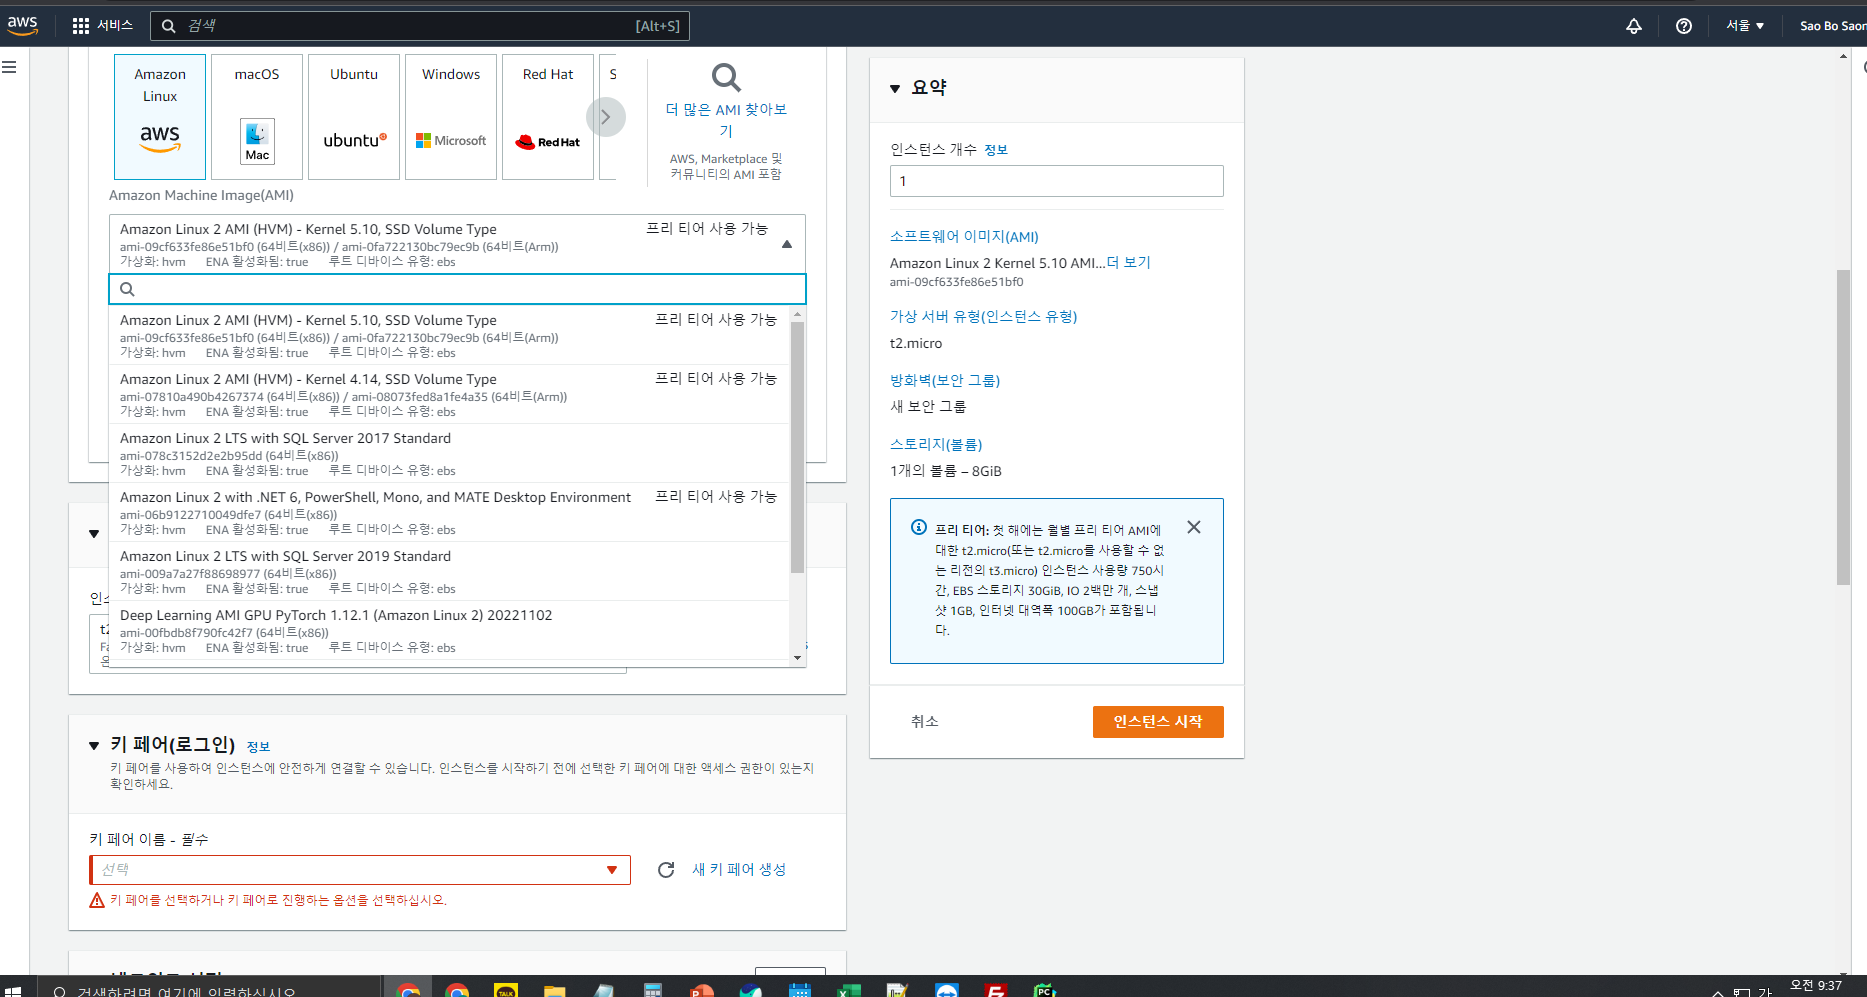The width and height of the screenshot is (1867, 997).
Task: Select the Ubuntu quick start tab
Action: pyautogui.click(x=354, y=117)
